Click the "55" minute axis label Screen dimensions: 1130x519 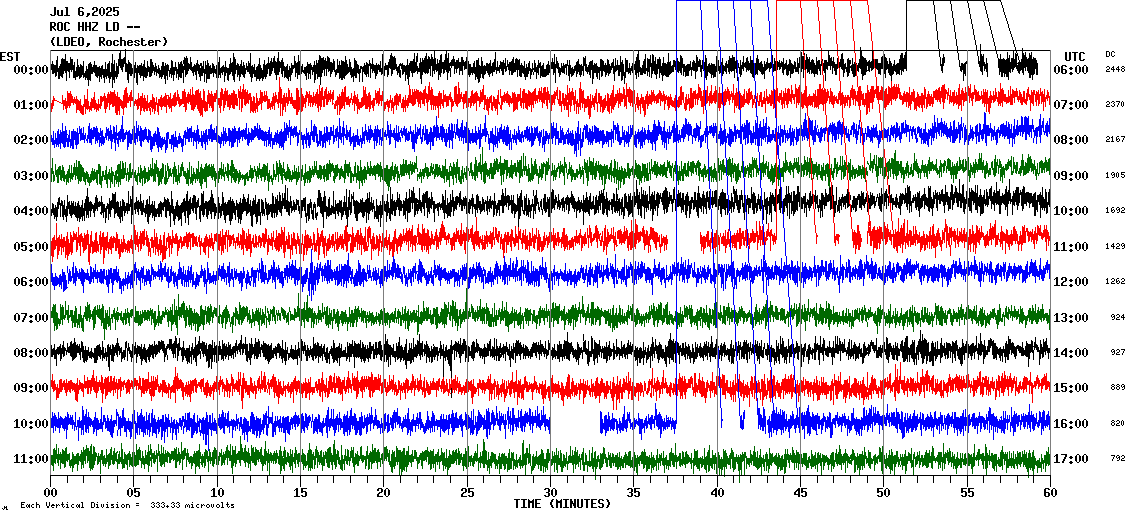click(967, 492)
